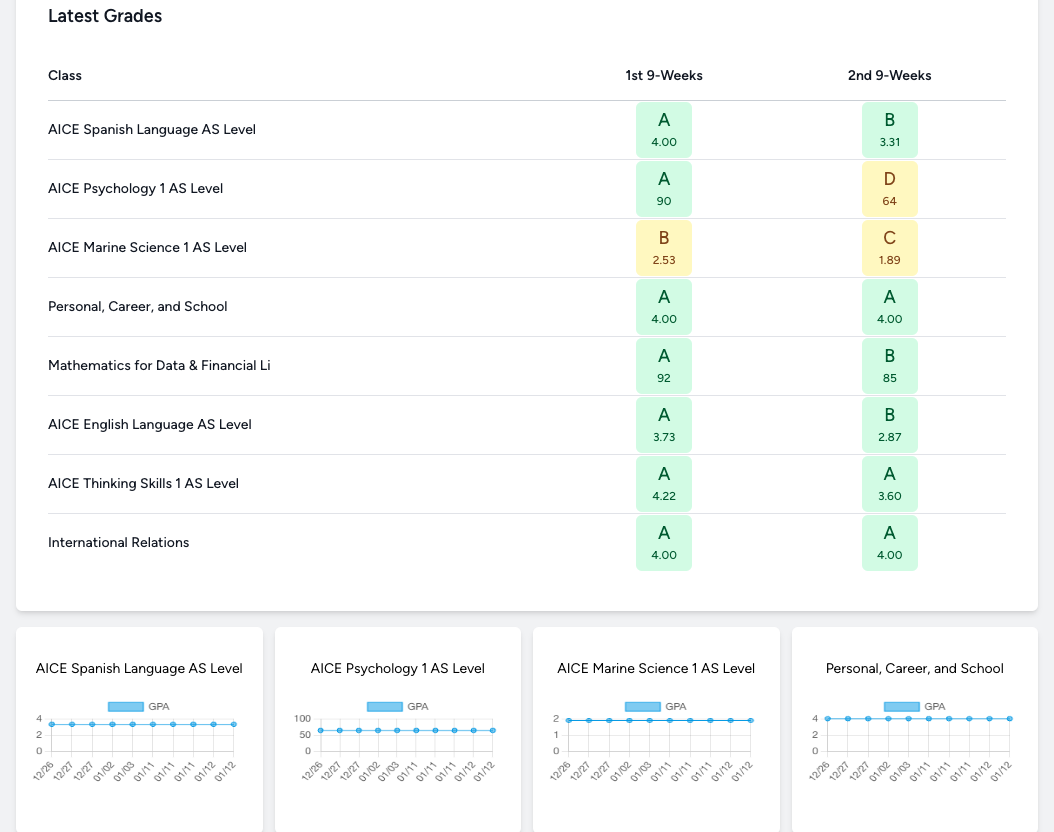The width and height of the screenshot is (1054, 832).
Task: Click a data point on the Marine Science chart
Action: click(656, 718)
